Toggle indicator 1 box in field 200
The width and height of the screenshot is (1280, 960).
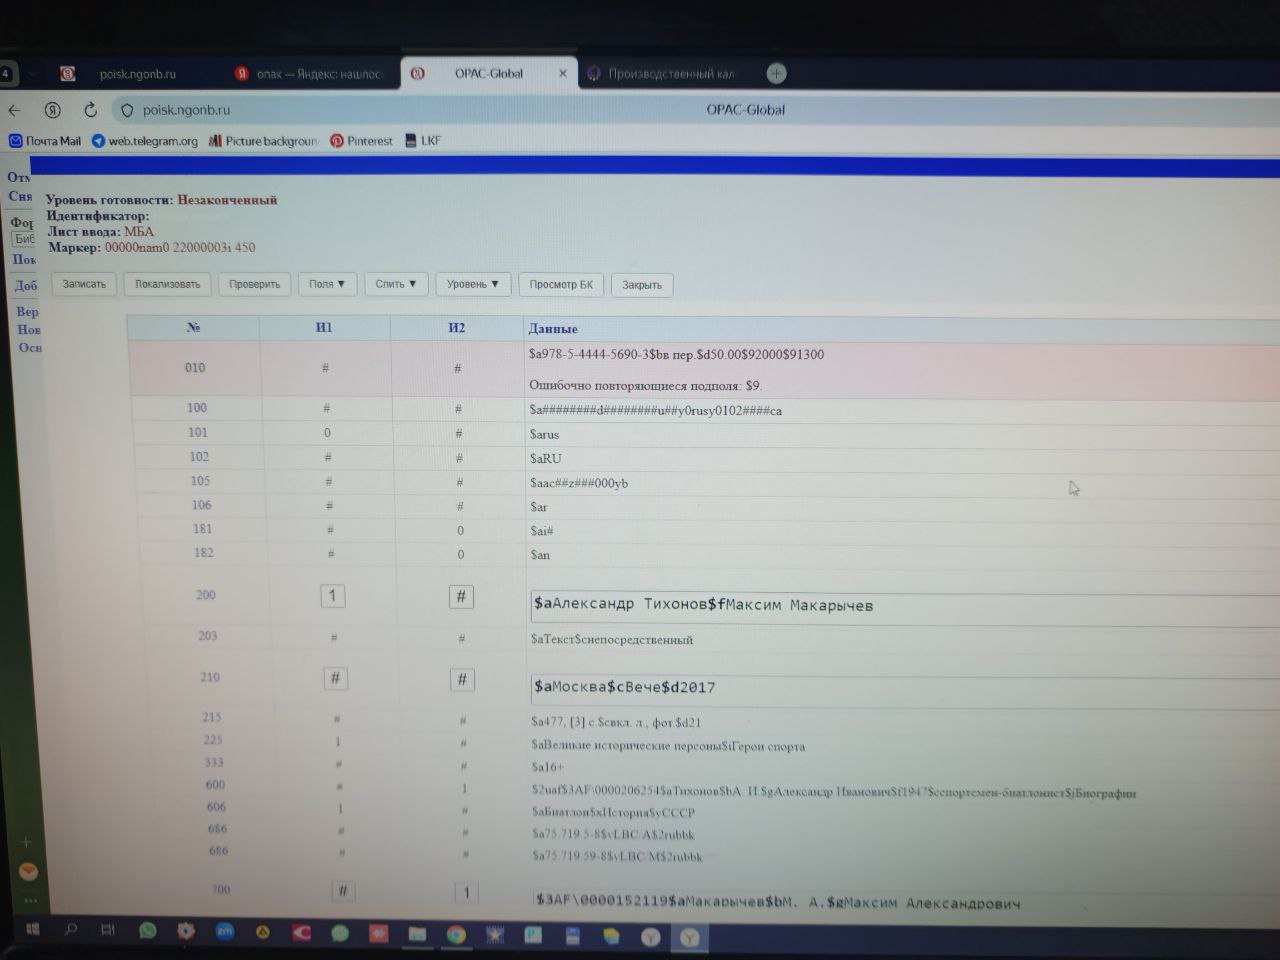tap(332, 596)
